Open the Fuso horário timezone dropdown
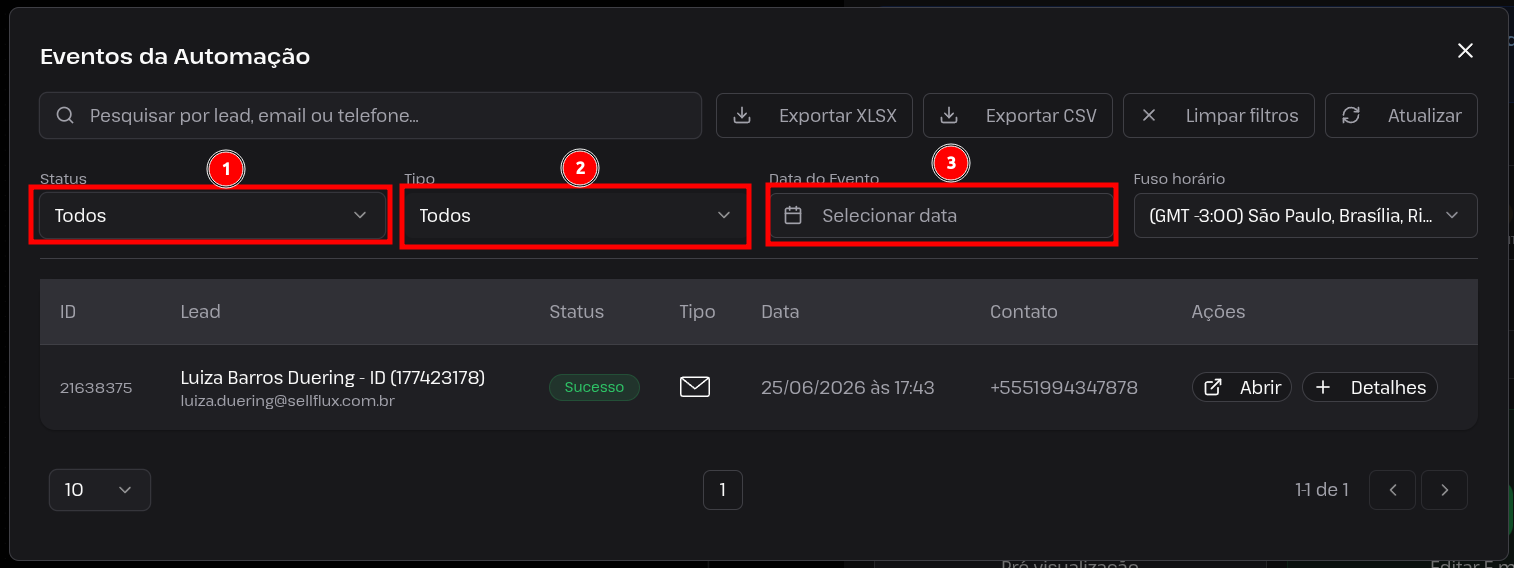1514x568 pixels. click(x=1305, y=215)
